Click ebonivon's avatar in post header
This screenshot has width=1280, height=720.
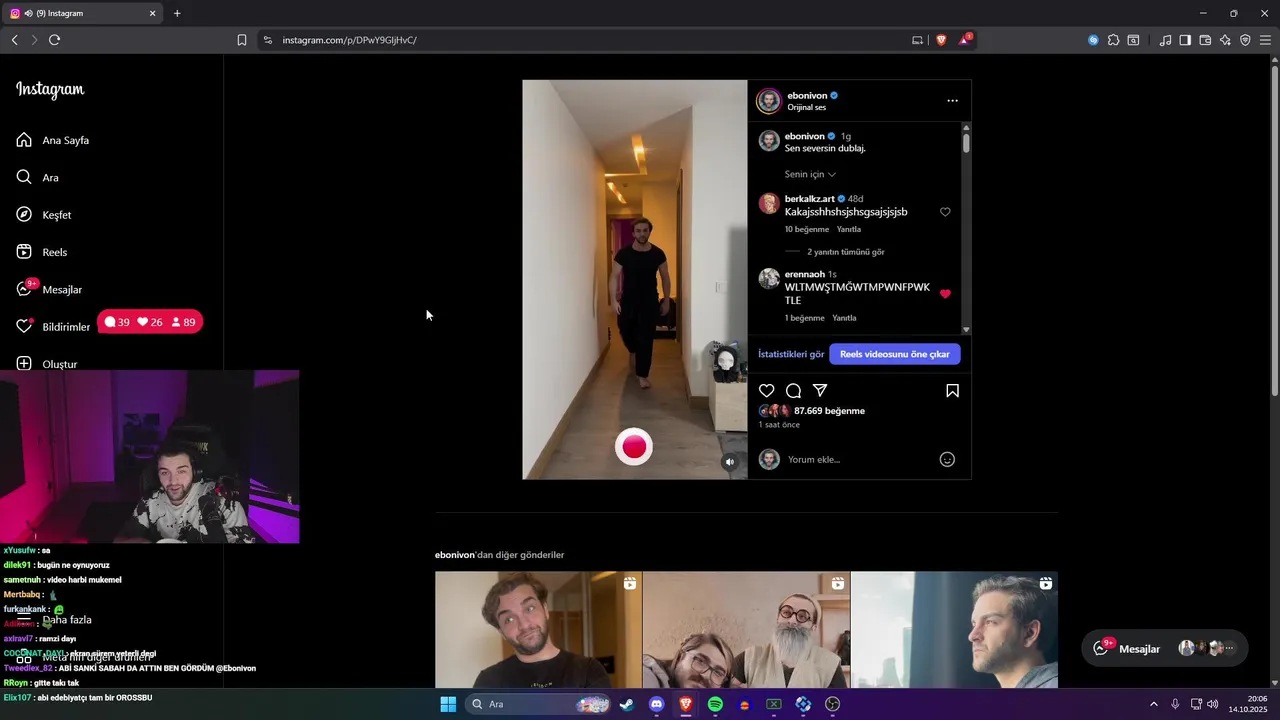point(768,101)
